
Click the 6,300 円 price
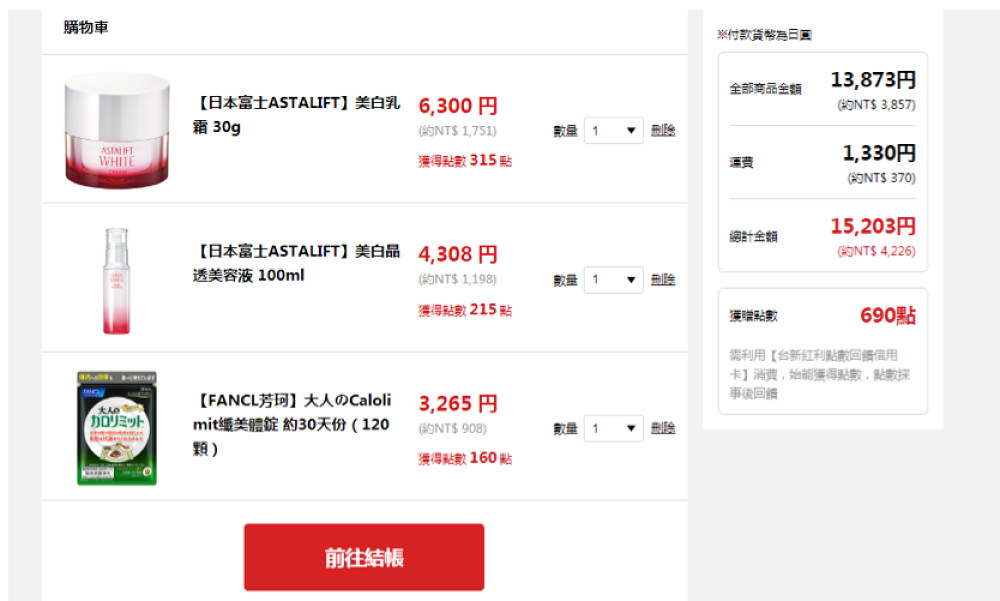click(x=457, y=105)
